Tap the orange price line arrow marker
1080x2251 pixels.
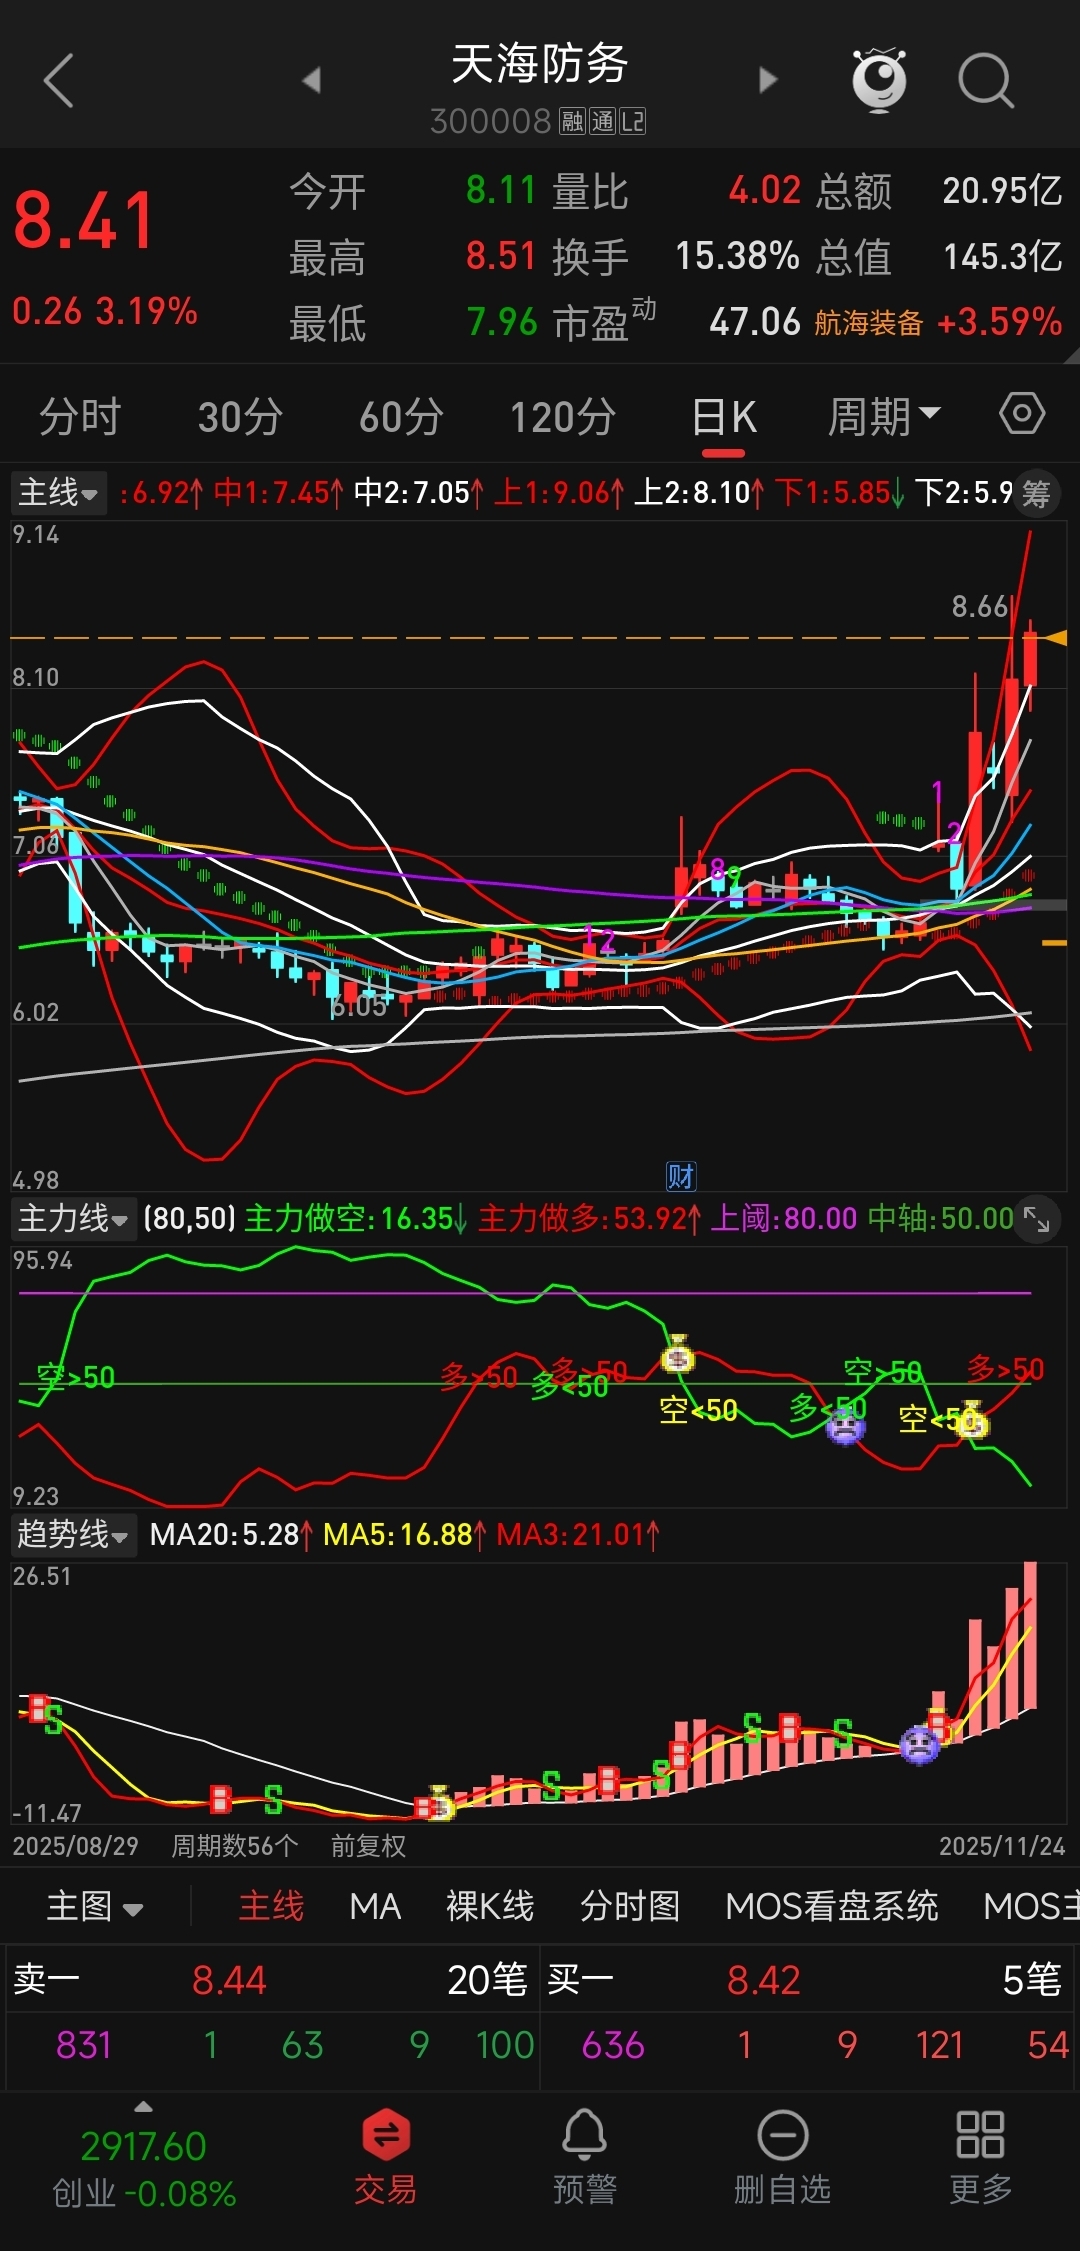click(x=1056, y=637)
